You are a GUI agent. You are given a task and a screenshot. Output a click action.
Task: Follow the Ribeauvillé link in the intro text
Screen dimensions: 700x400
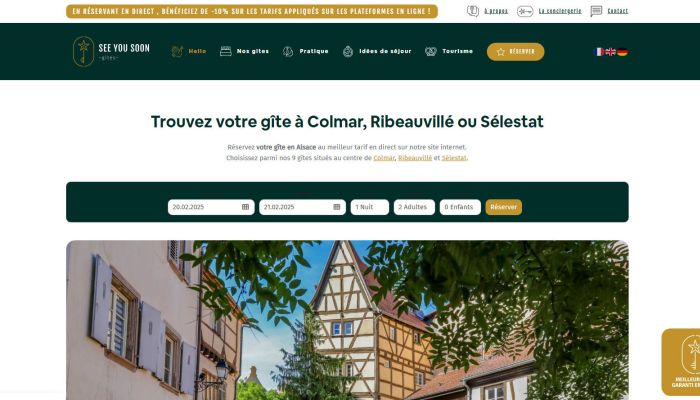[415, 158]
